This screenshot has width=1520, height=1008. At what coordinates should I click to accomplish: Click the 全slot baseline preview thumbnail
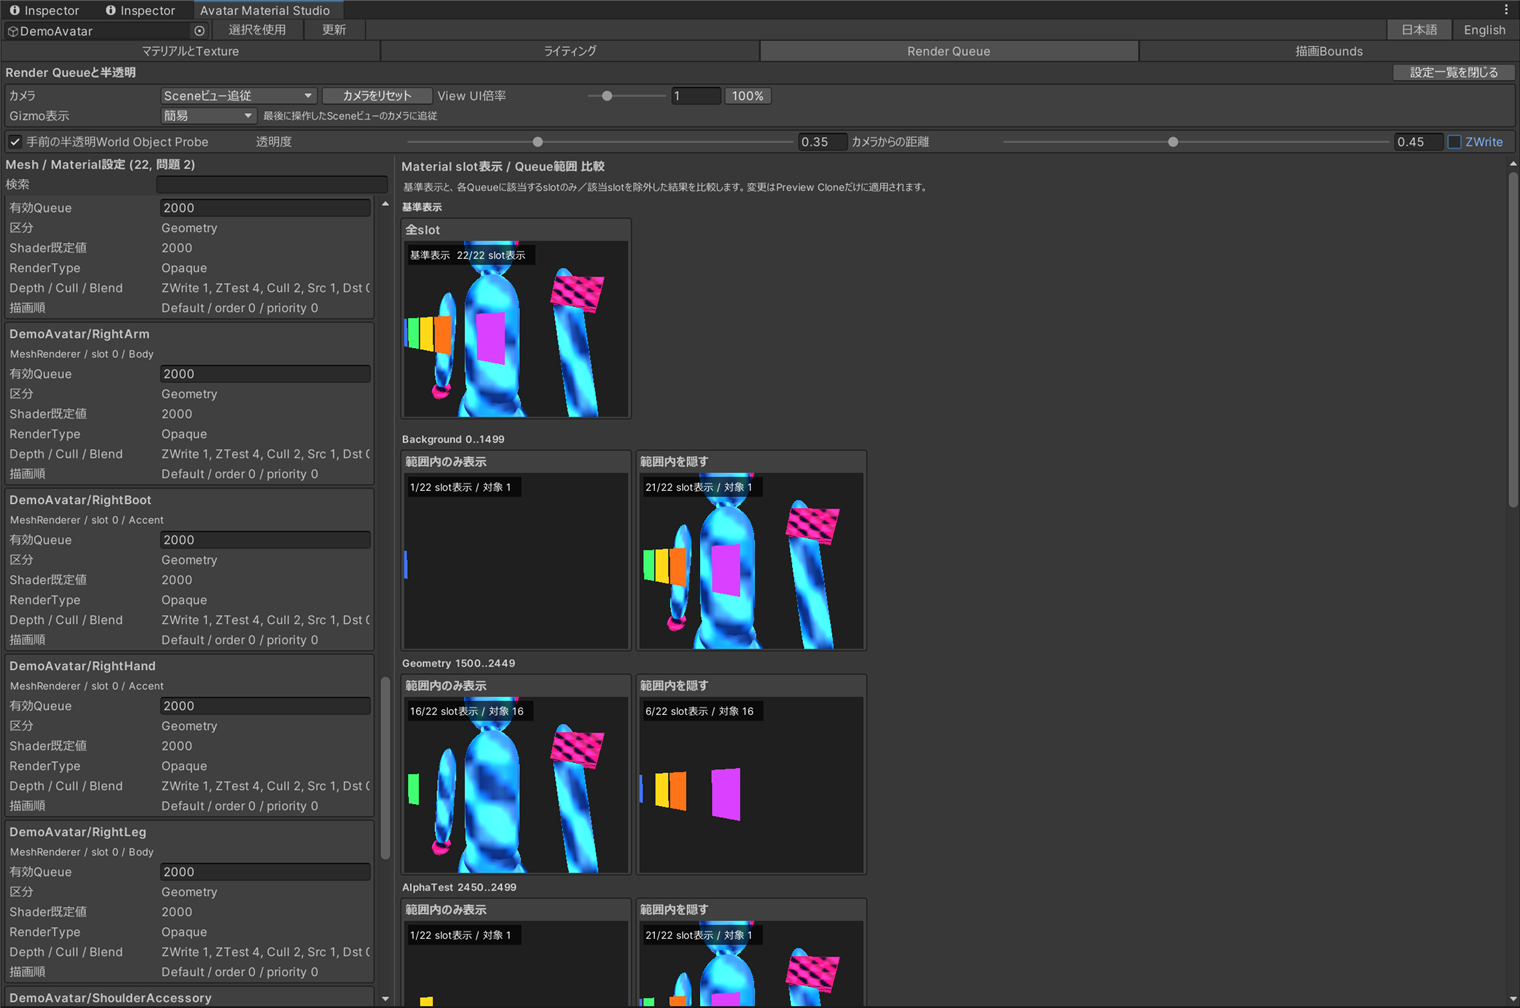pyautogui.click(x=516, y=329)
